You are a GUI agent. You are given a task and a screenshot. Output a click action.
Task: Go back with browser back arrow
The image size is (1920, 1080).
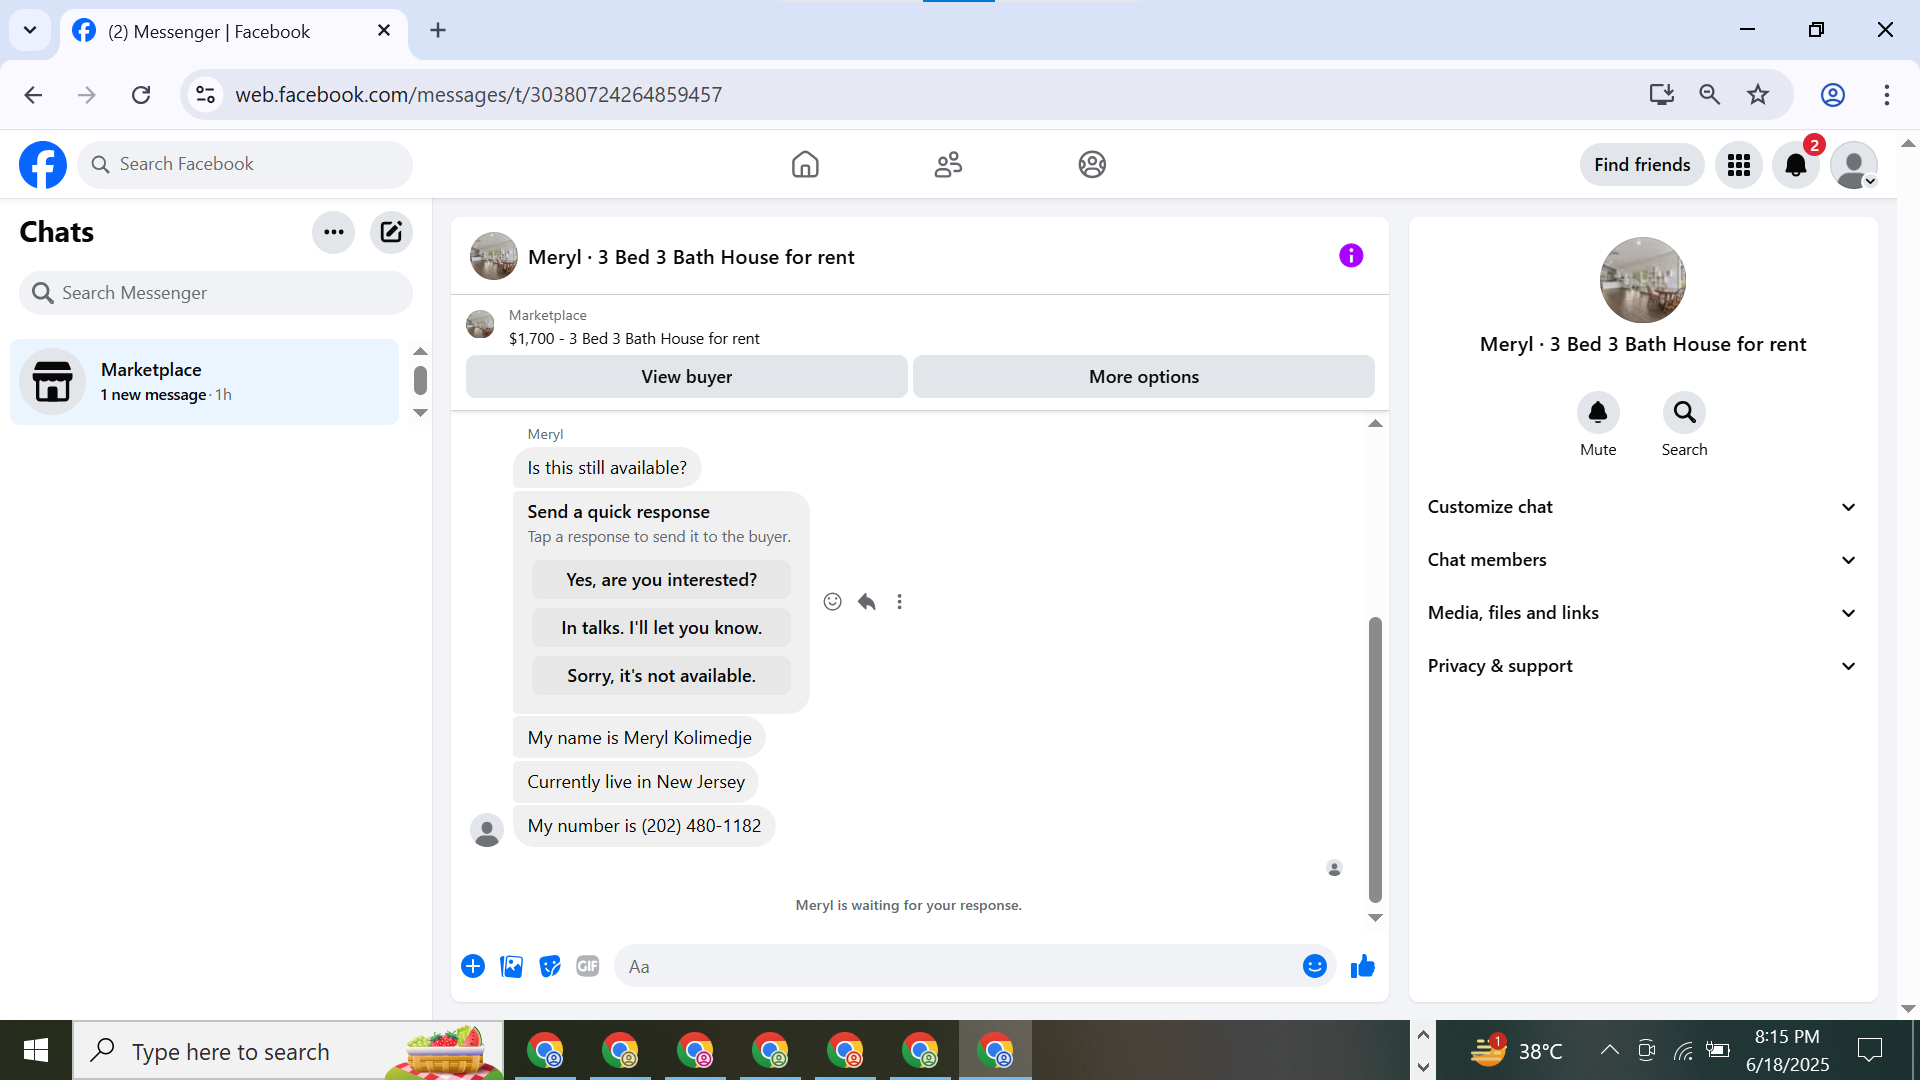click(x=33, y=95)
